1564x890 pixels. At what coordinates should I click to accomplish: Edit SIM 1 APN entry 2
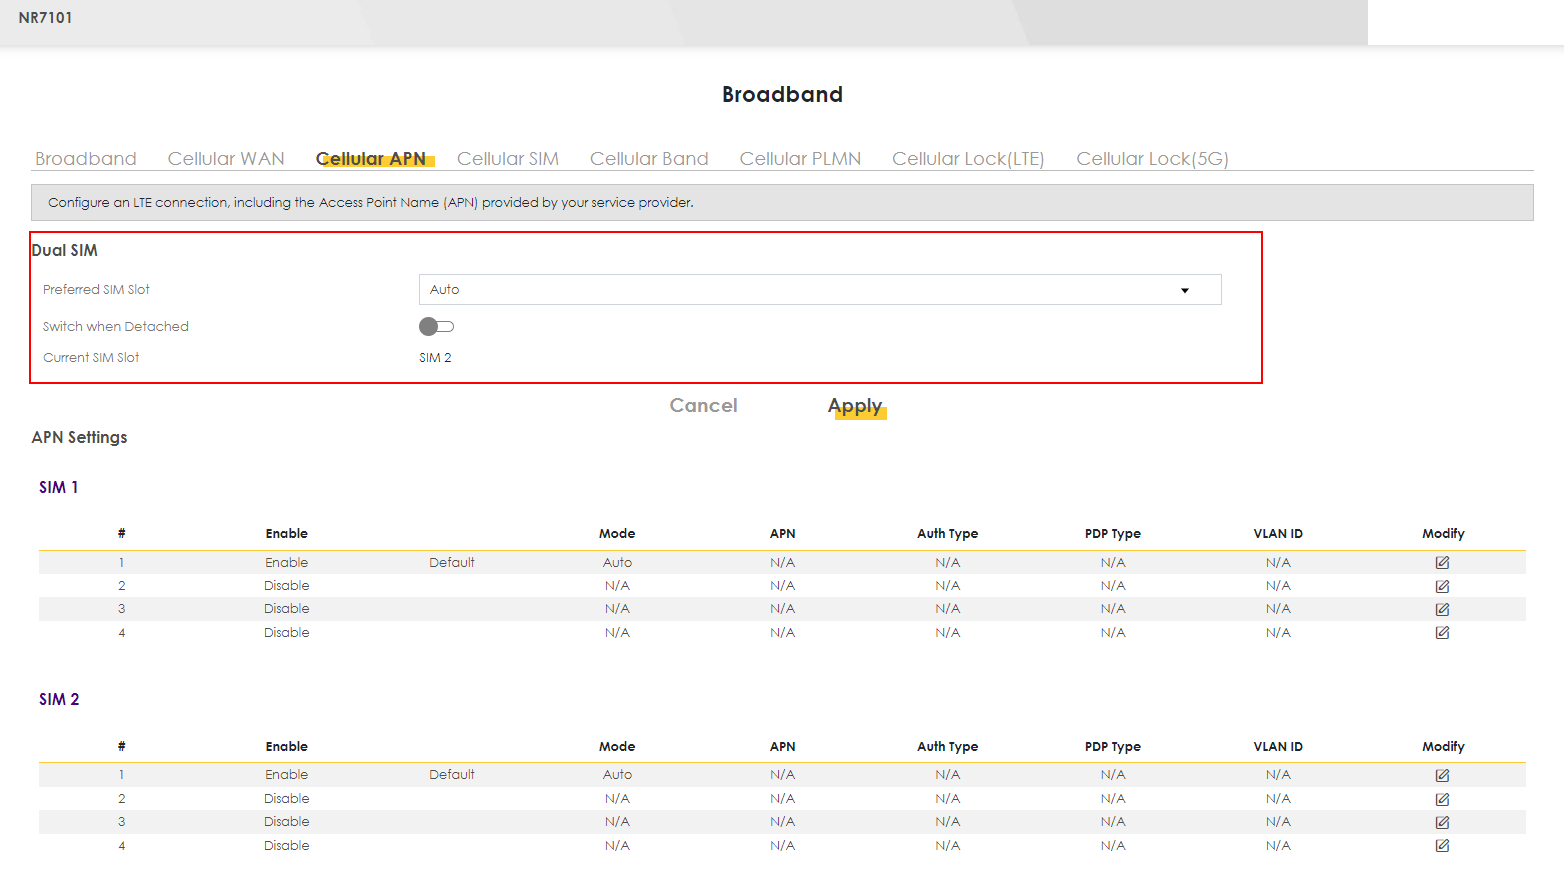click(1442, 586)
